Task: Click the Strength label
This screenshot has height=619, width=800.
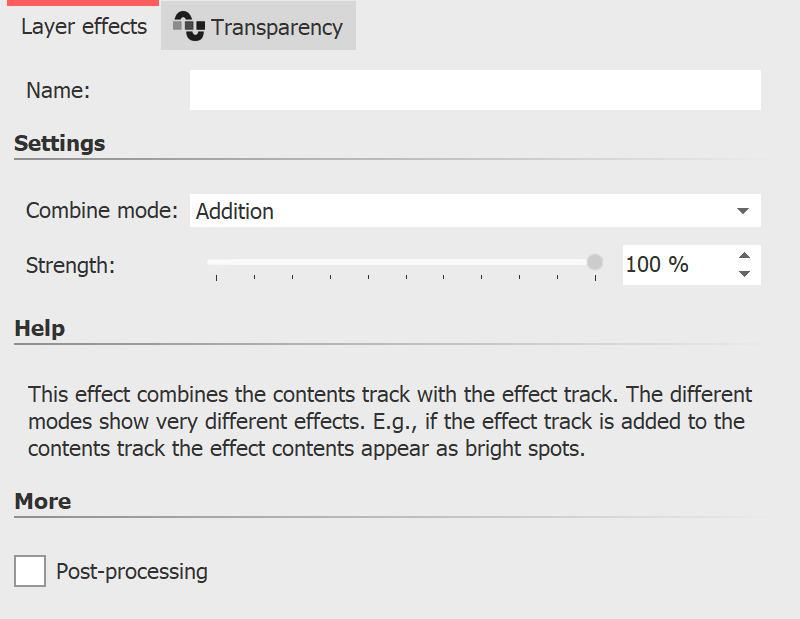Action: point(69,265)
